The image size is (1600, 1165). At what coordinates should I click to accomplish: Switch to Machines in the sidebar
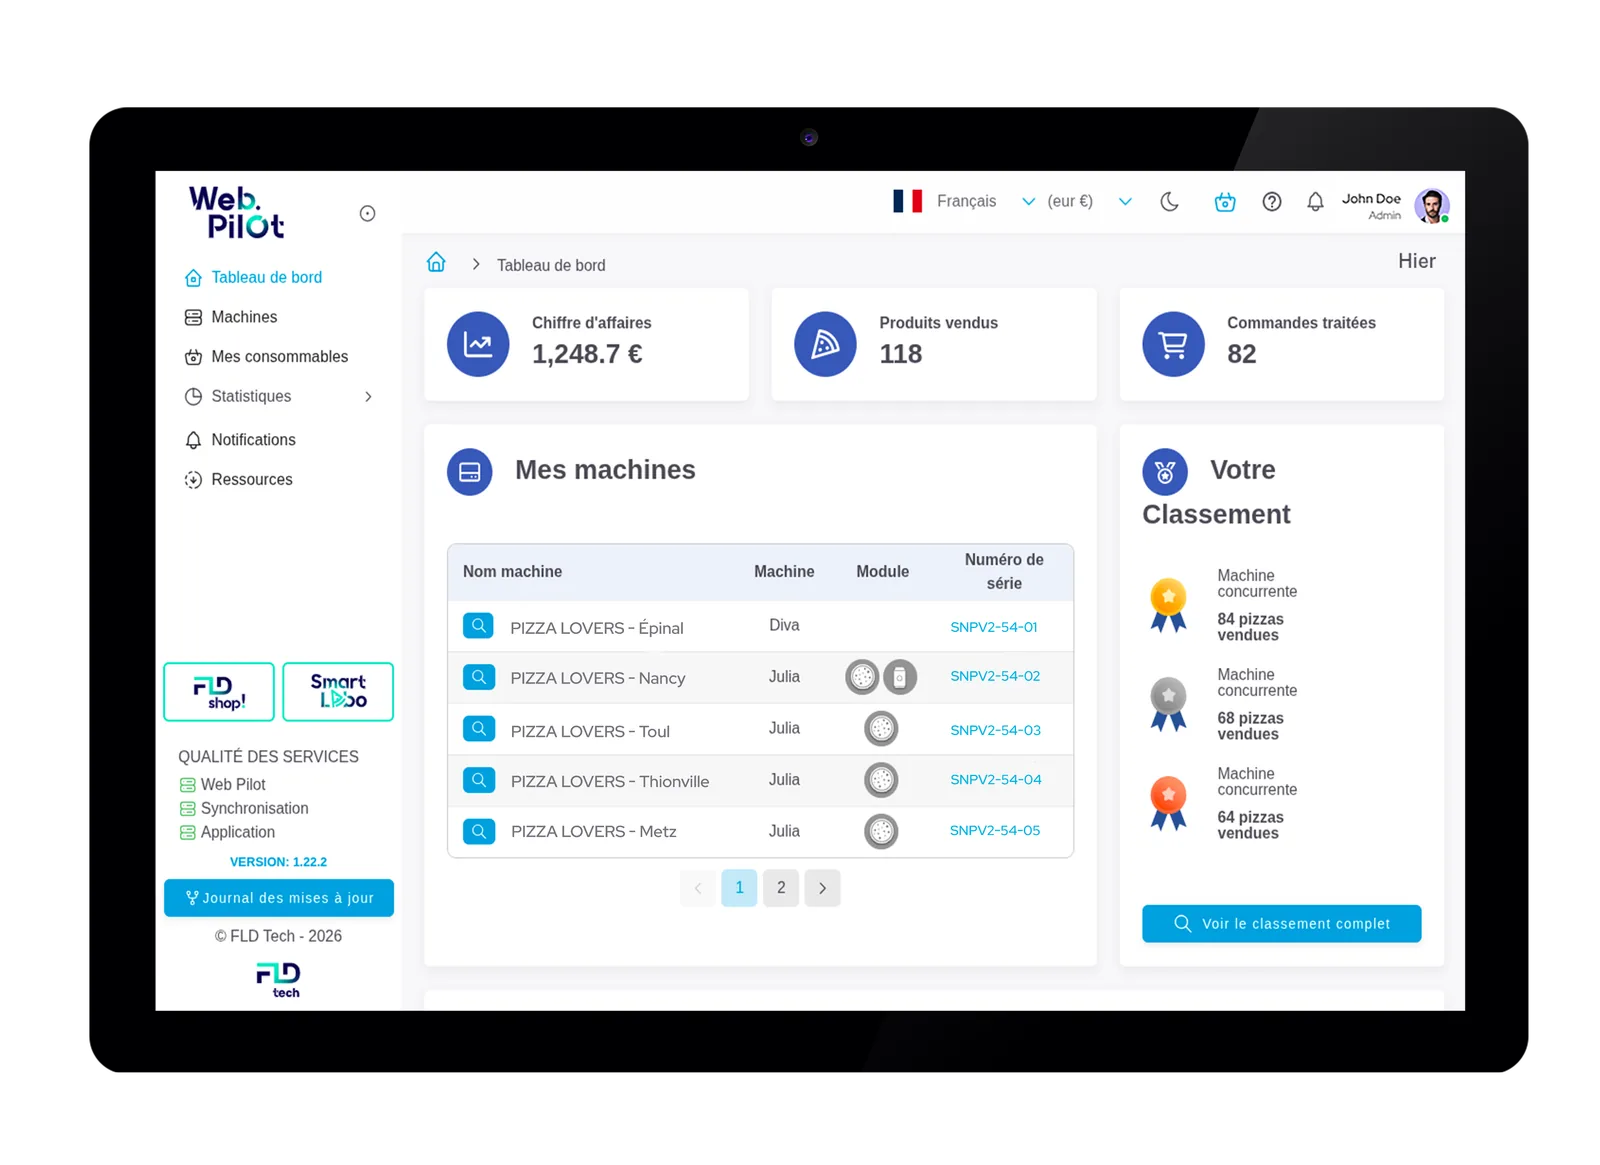243,317
